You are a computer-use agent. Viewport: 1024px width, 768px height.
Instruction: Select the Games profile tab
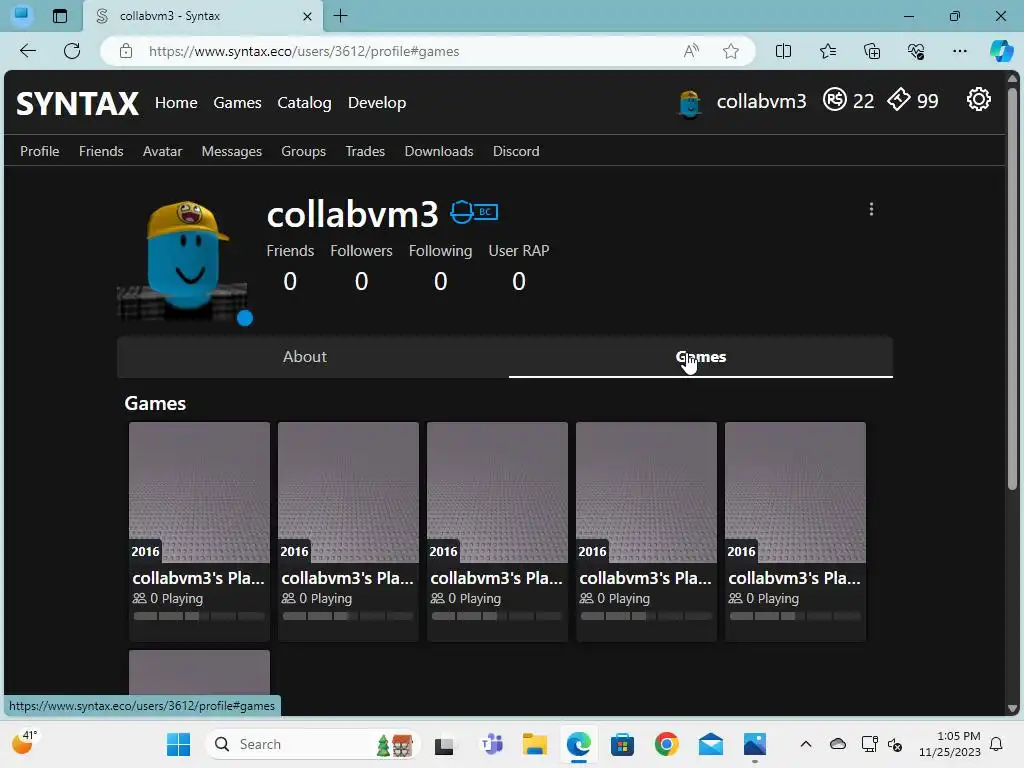pyautogui.click(x=701, y=357)
